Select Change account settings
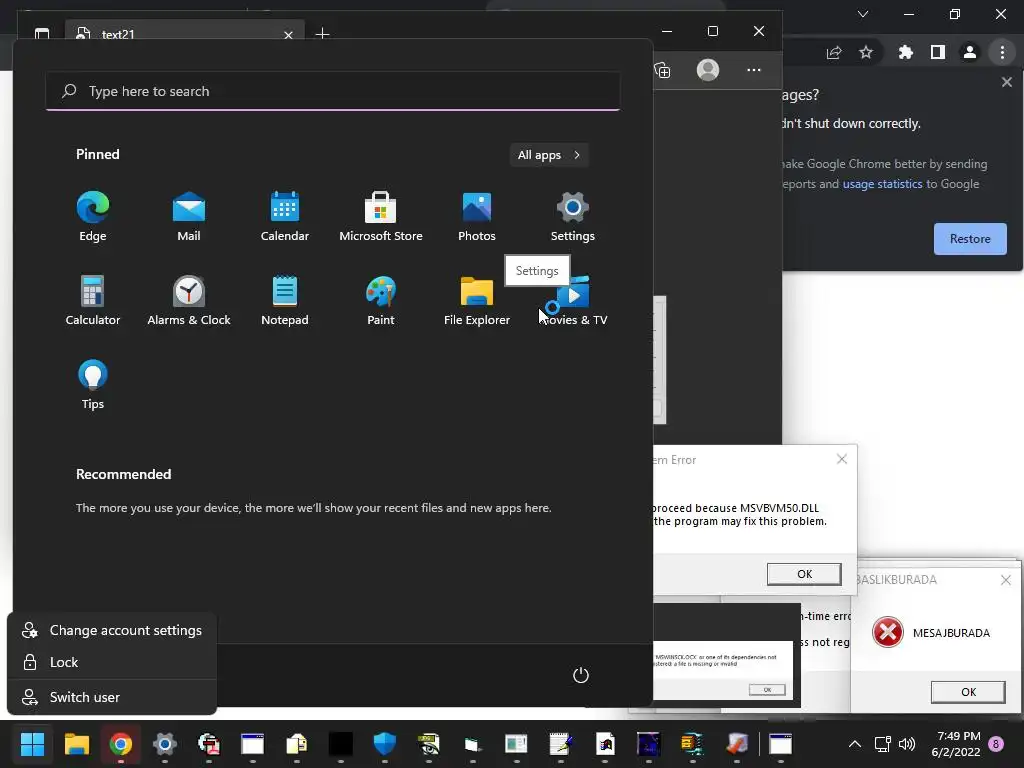This screenshot has width=1024, height=768. 112,630
